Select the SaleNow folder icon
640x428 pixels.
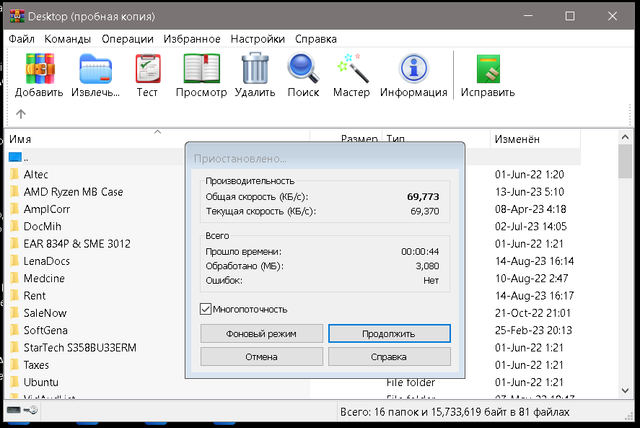click(x=15, y=313)
